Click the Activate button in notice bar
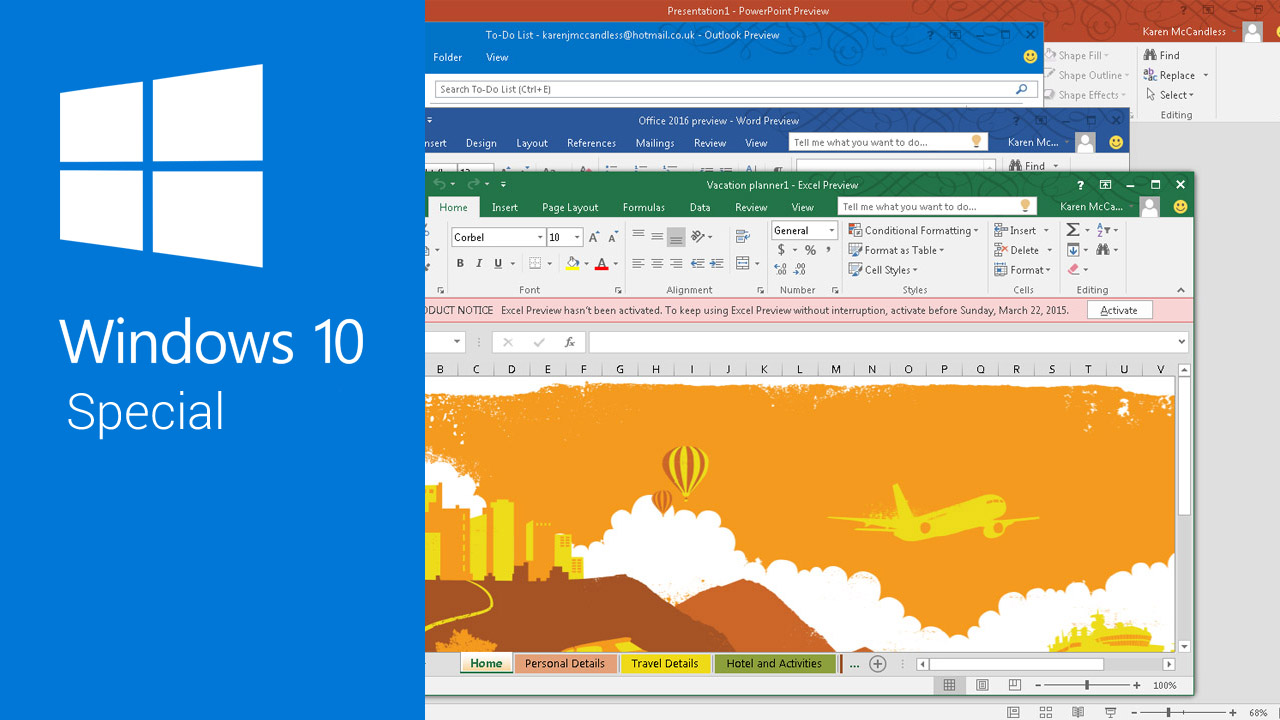The width and height of the screenshot is (1280, 720). point(1119,310)
